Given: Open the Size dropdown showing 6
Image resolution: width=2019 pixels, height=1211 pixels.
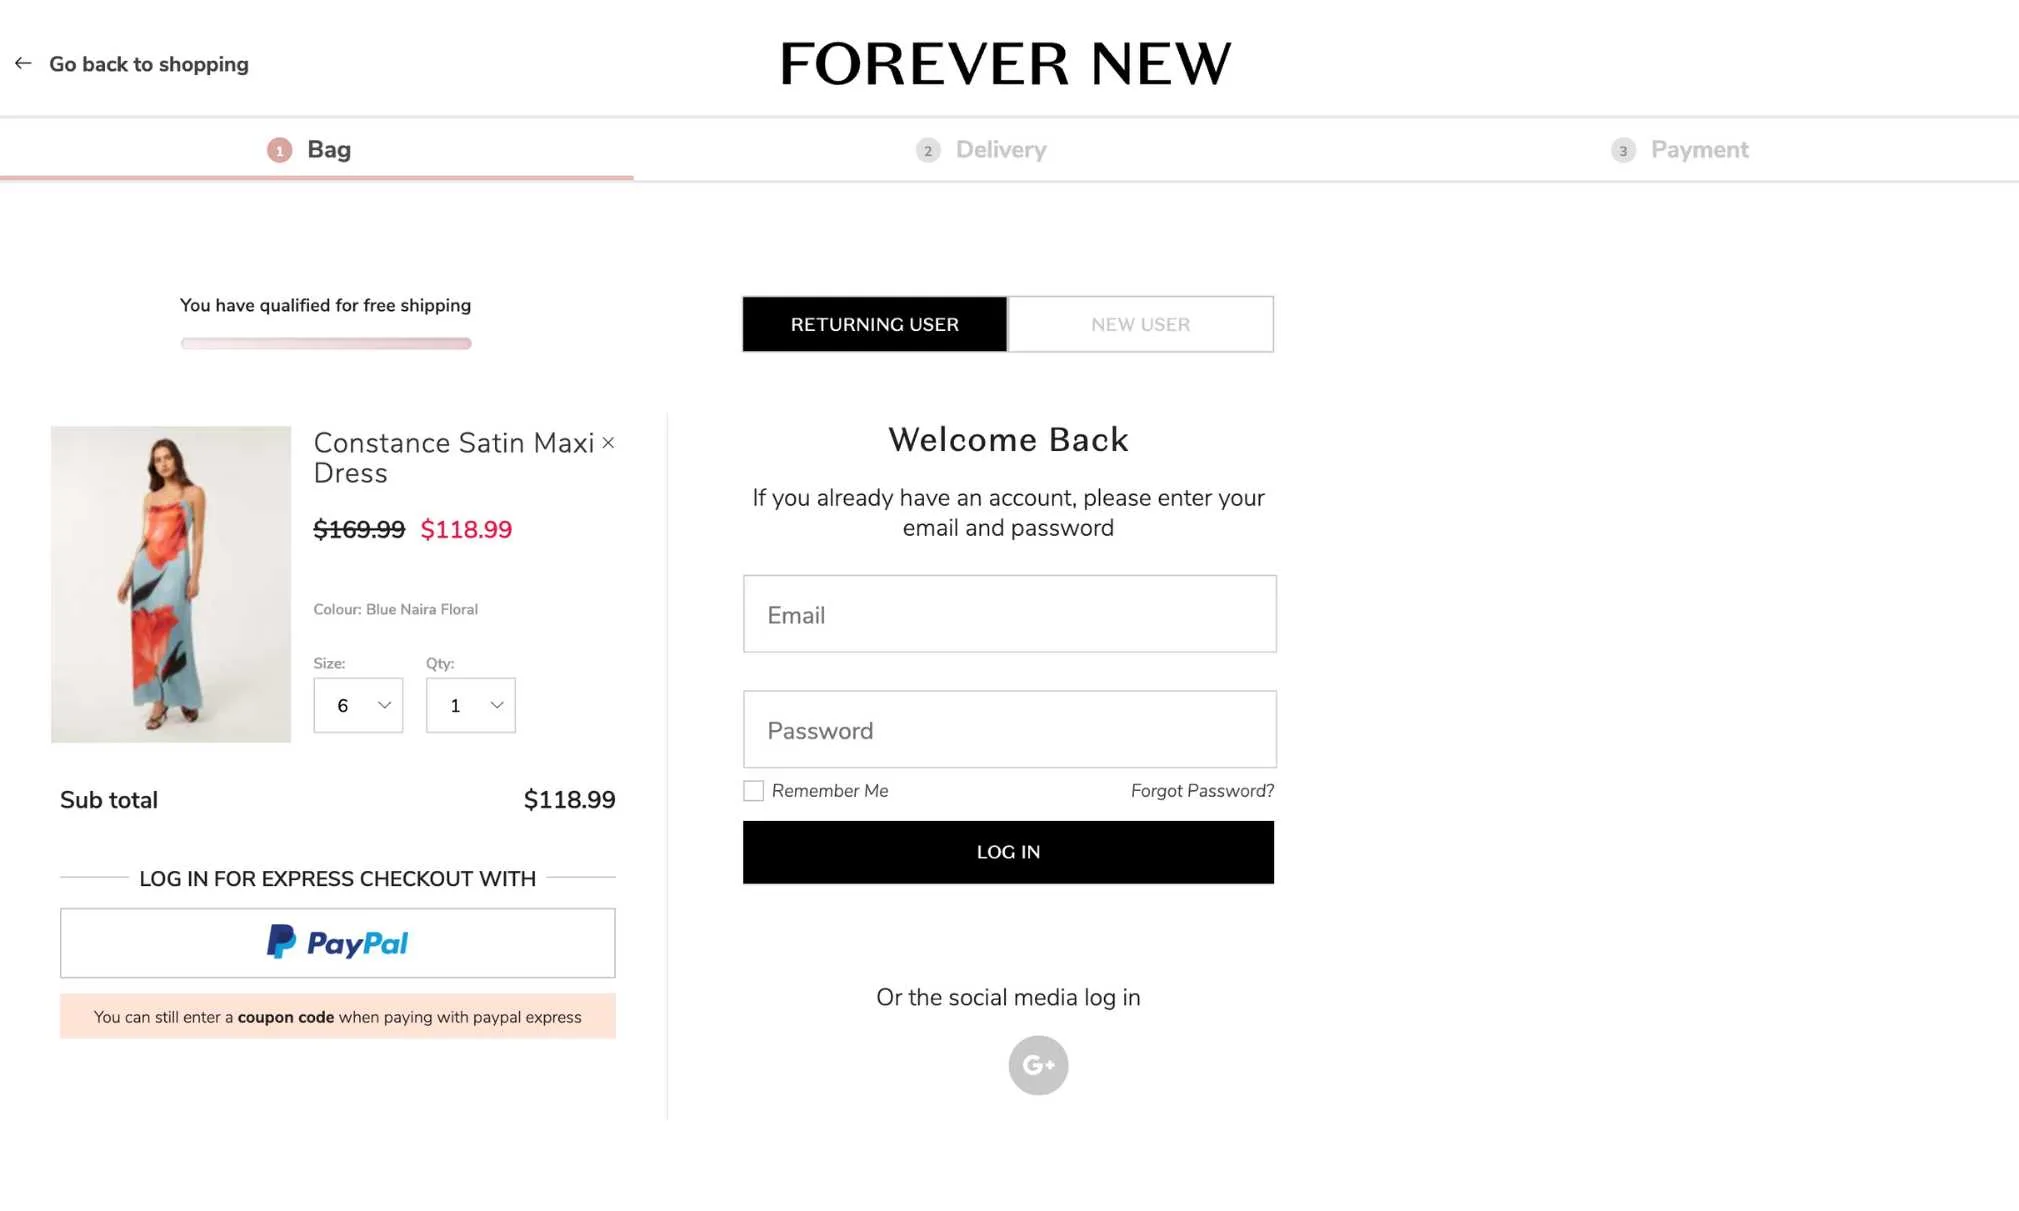Looking at the screenshot, I should (x=357, y=705).
